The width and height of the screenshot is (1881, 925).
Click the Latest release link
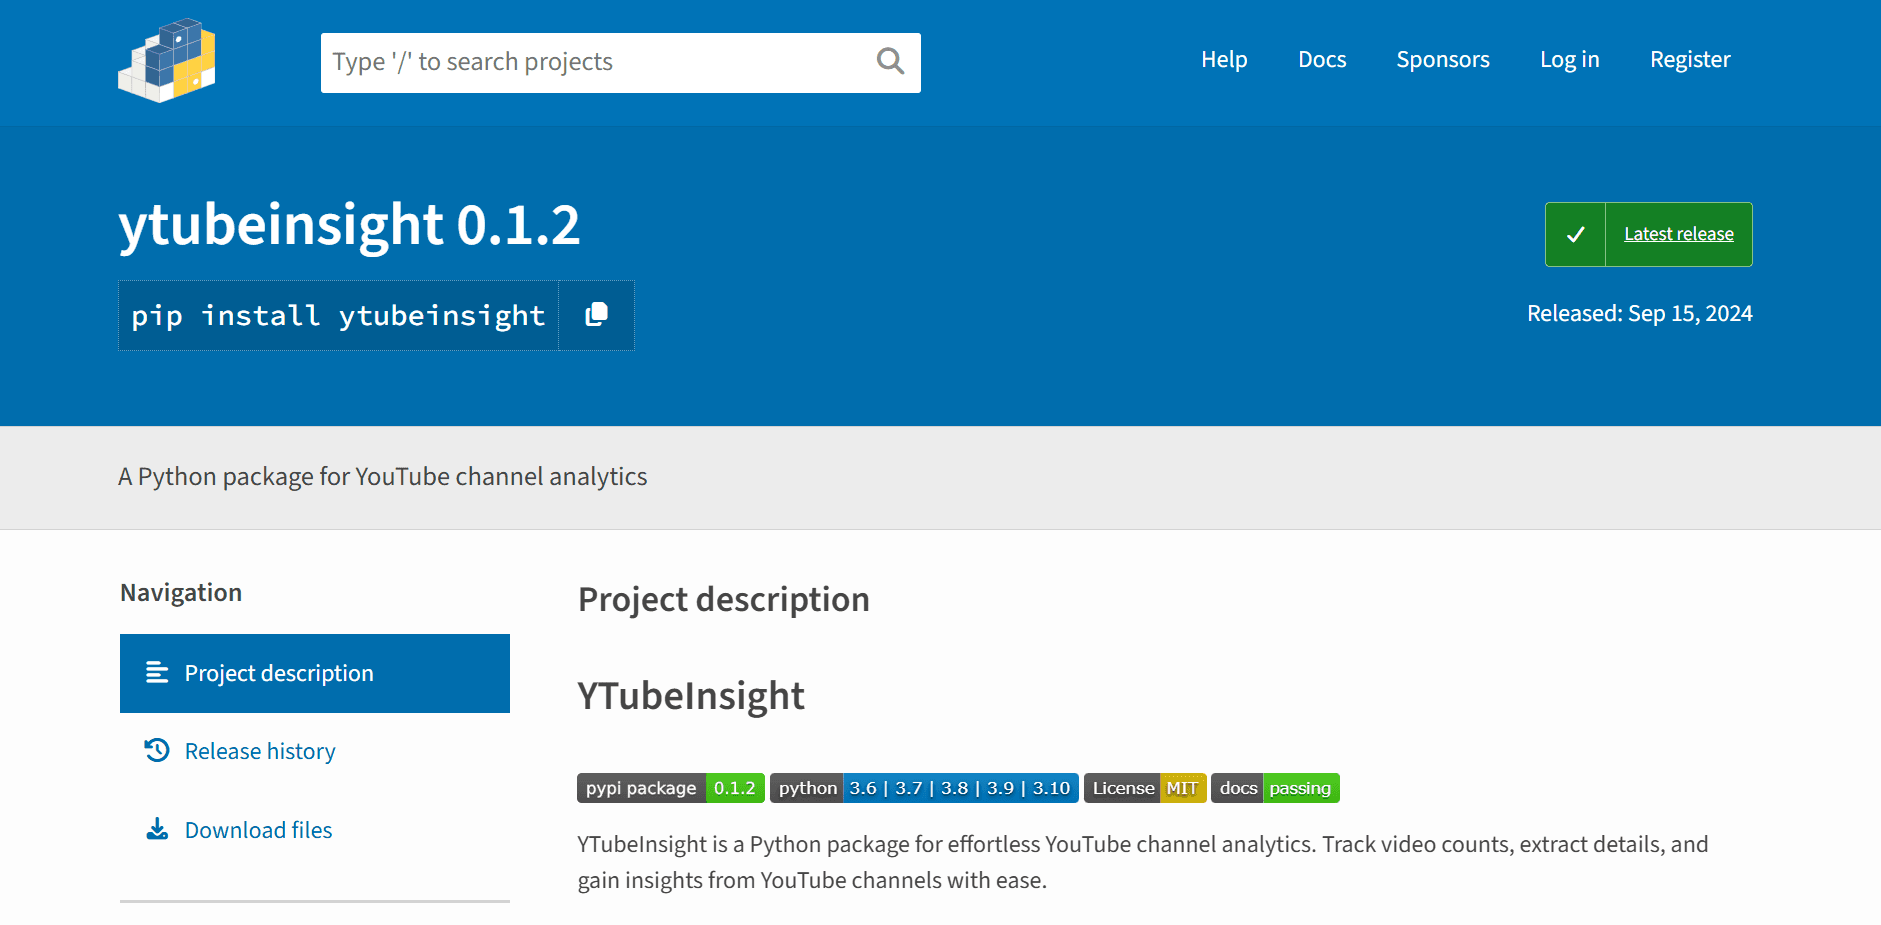point(1679,234)
